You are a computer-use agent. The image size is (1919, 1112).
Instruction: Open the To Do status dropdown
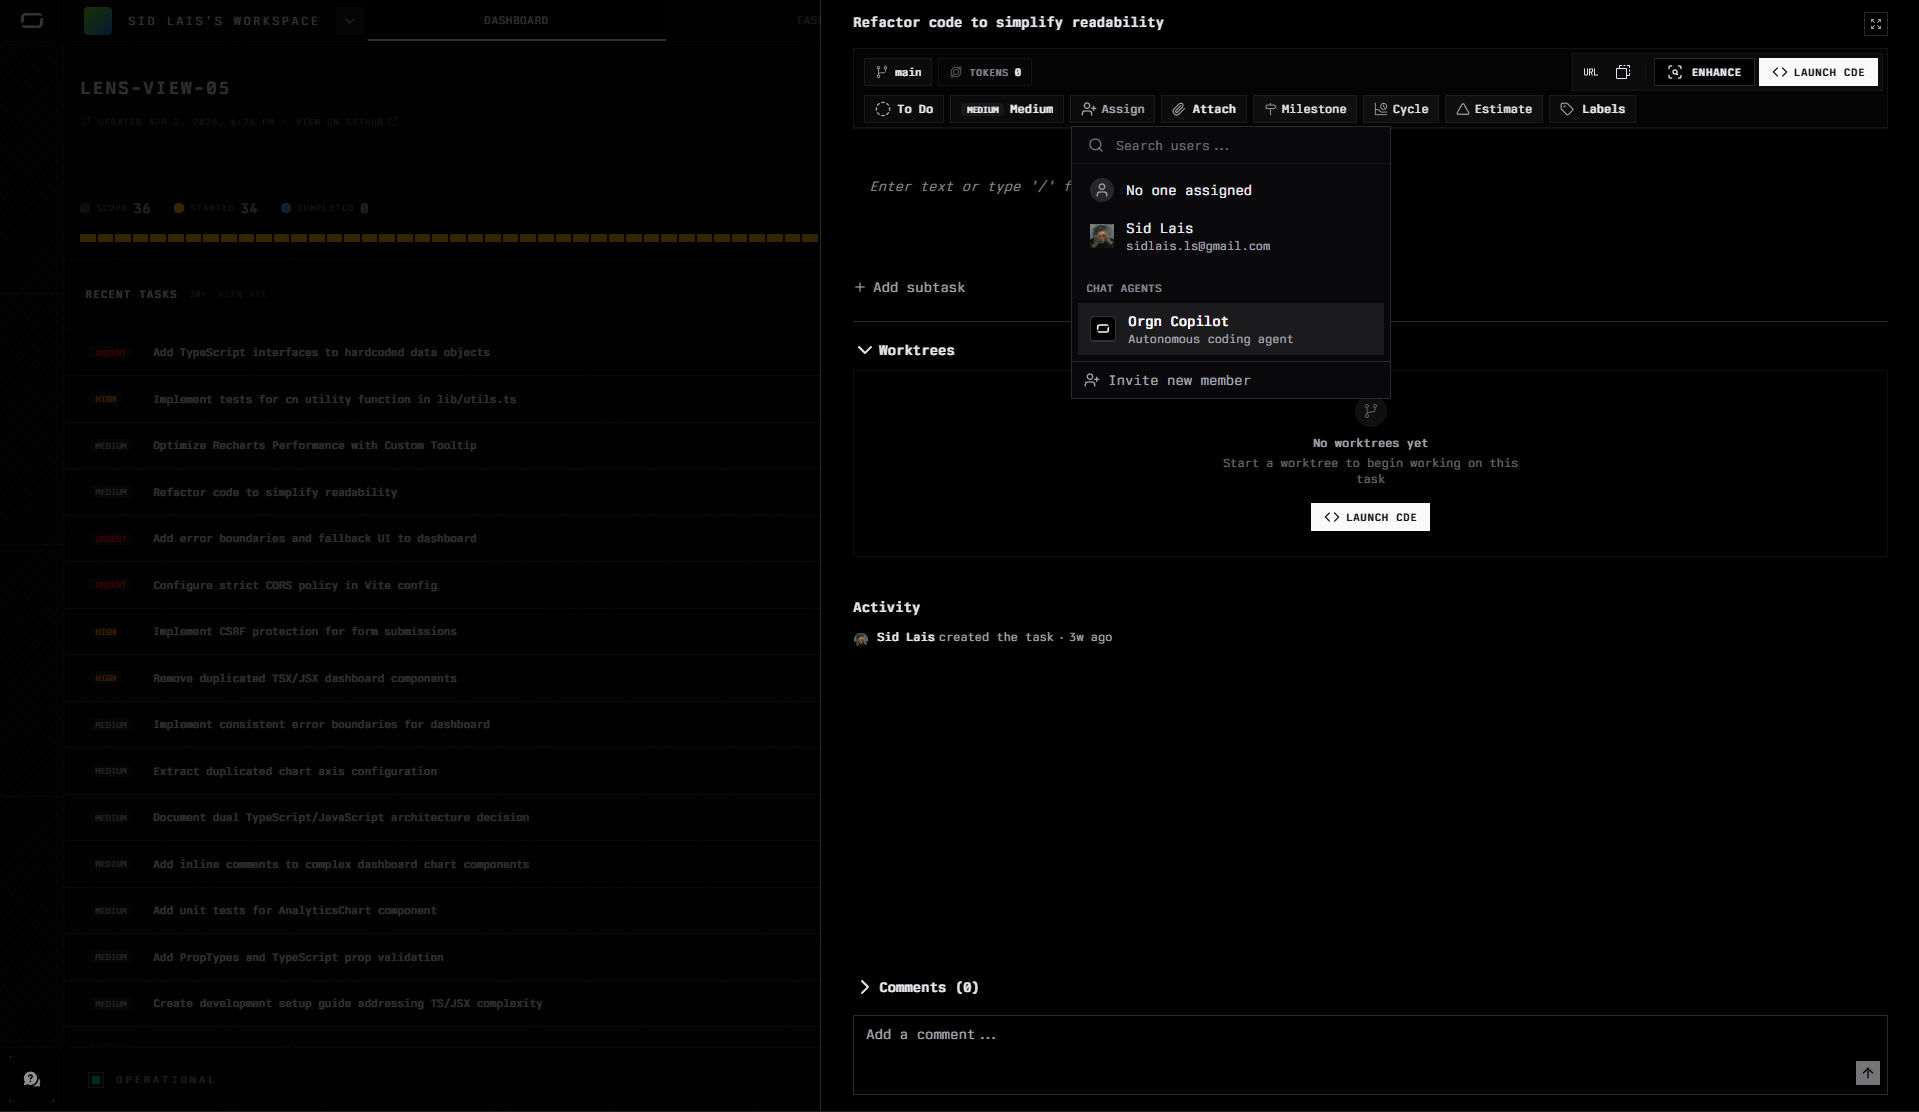[904, 109]
